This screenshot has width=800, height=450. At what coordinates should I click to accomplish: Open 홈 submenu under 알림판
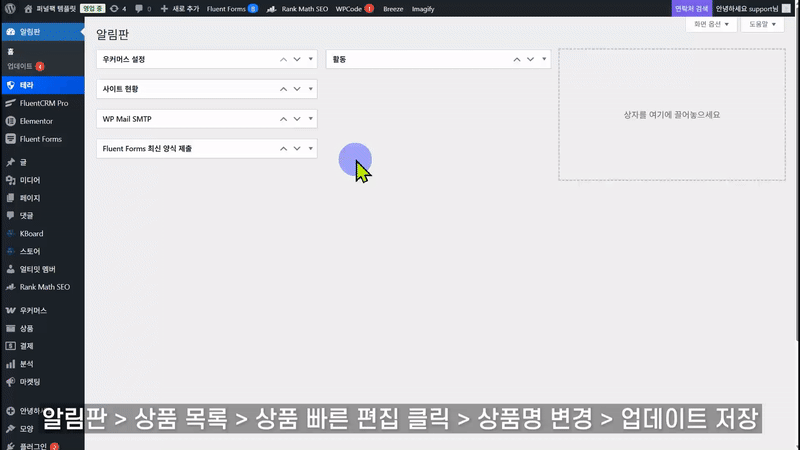click(11, 52)
